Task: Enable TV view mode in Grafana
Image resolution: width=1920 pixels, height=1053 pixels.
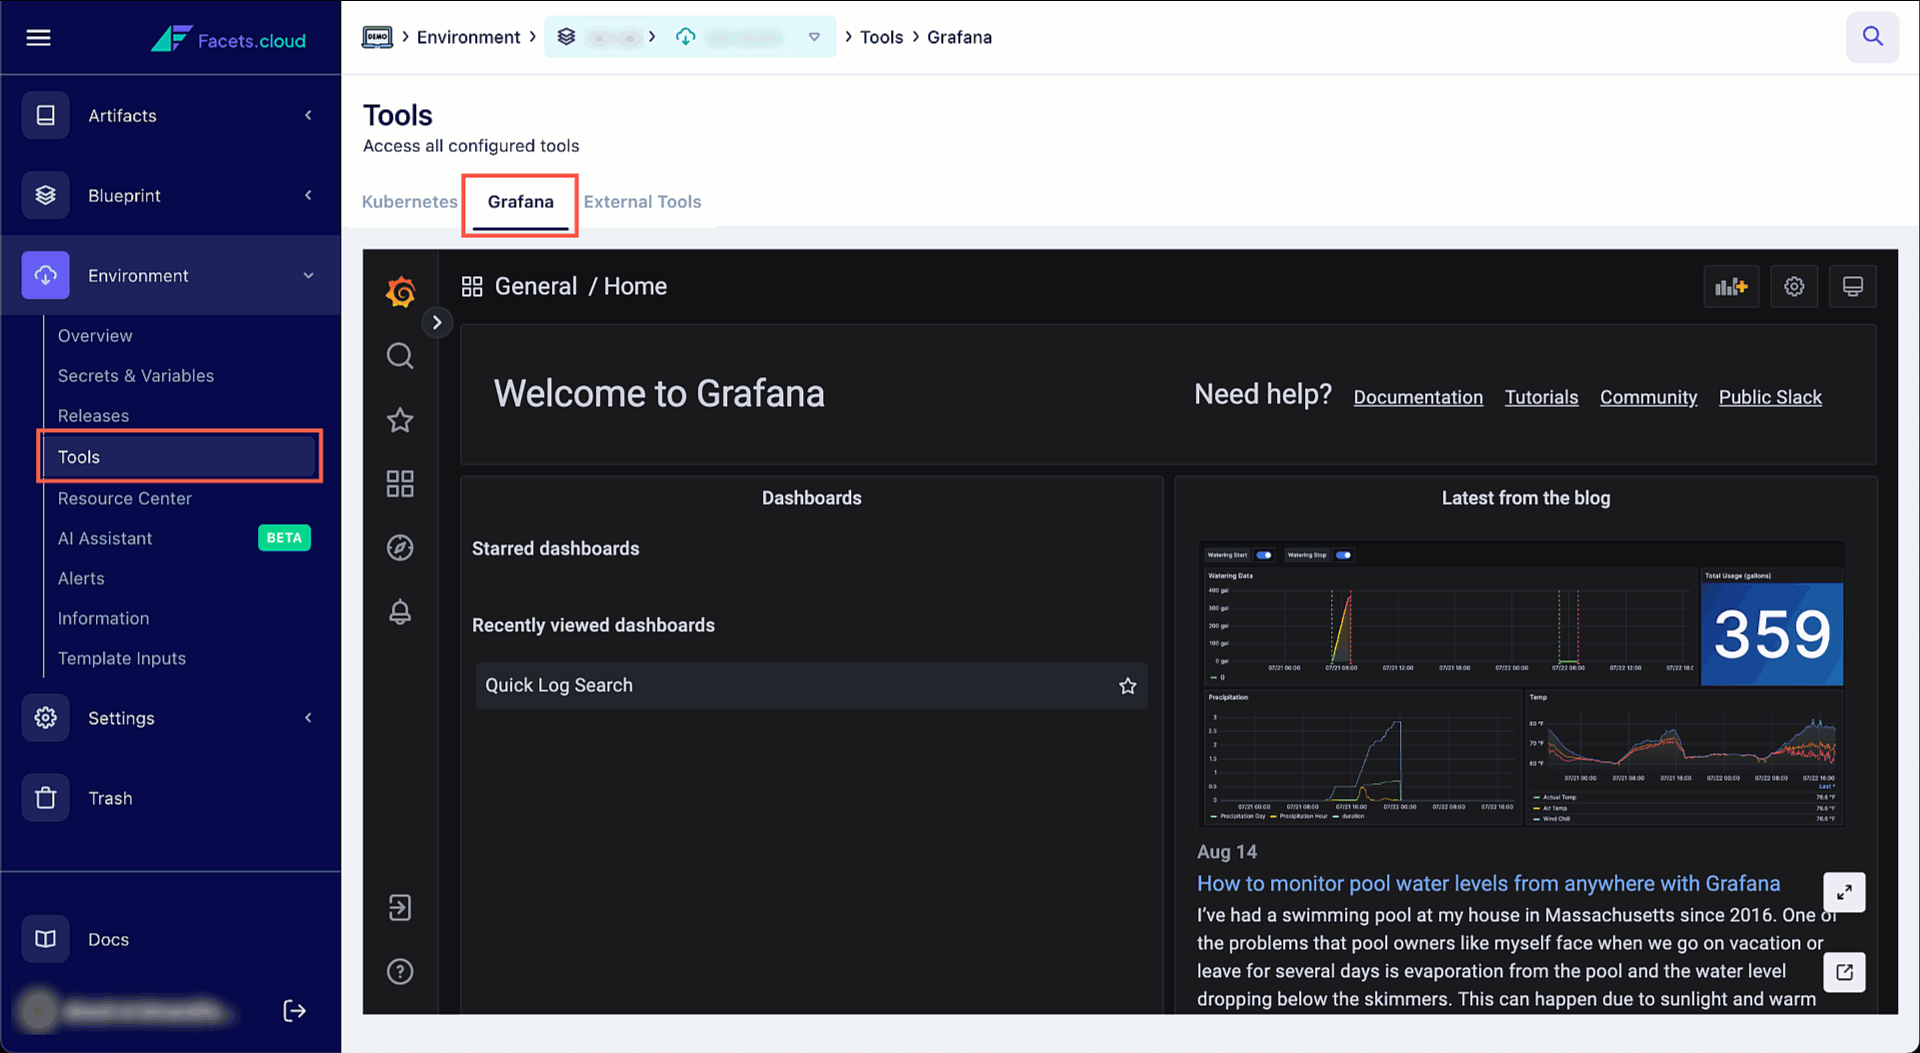Action: (1852, 286)
